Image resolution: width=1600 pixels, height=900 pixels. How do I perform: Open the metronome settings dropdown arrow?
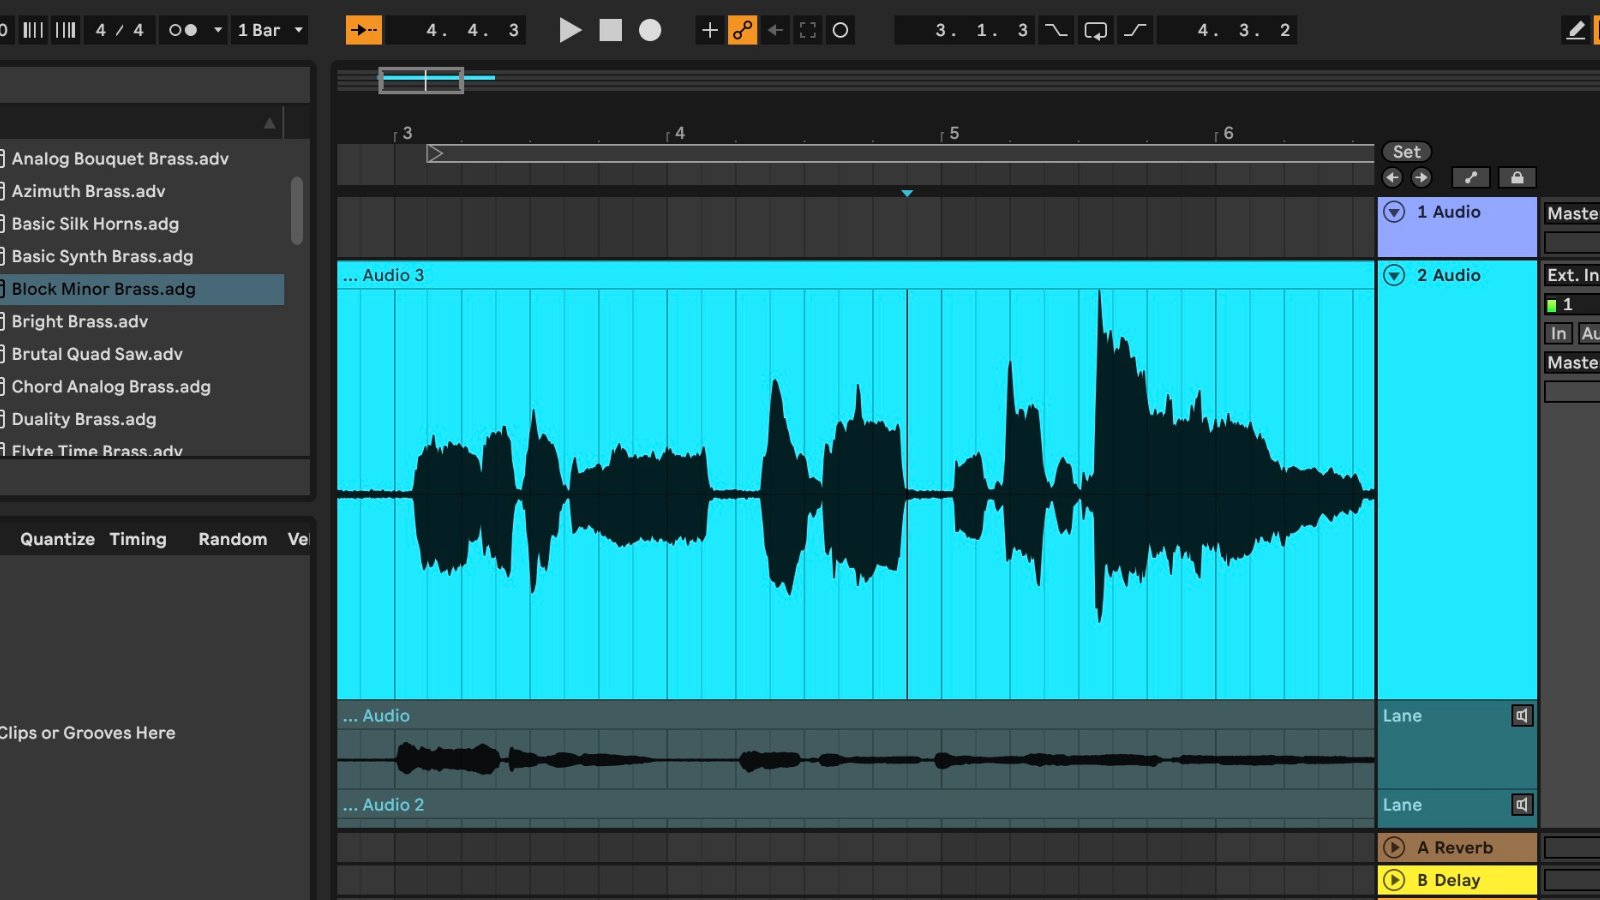point(218,30)
